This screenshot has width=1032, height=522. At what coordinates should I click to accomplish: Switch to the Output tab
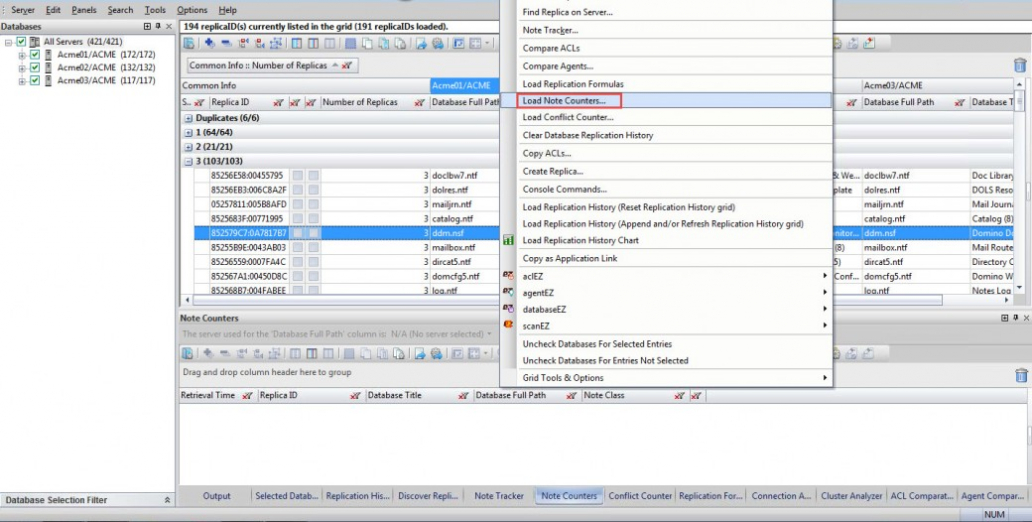[217, 496]
